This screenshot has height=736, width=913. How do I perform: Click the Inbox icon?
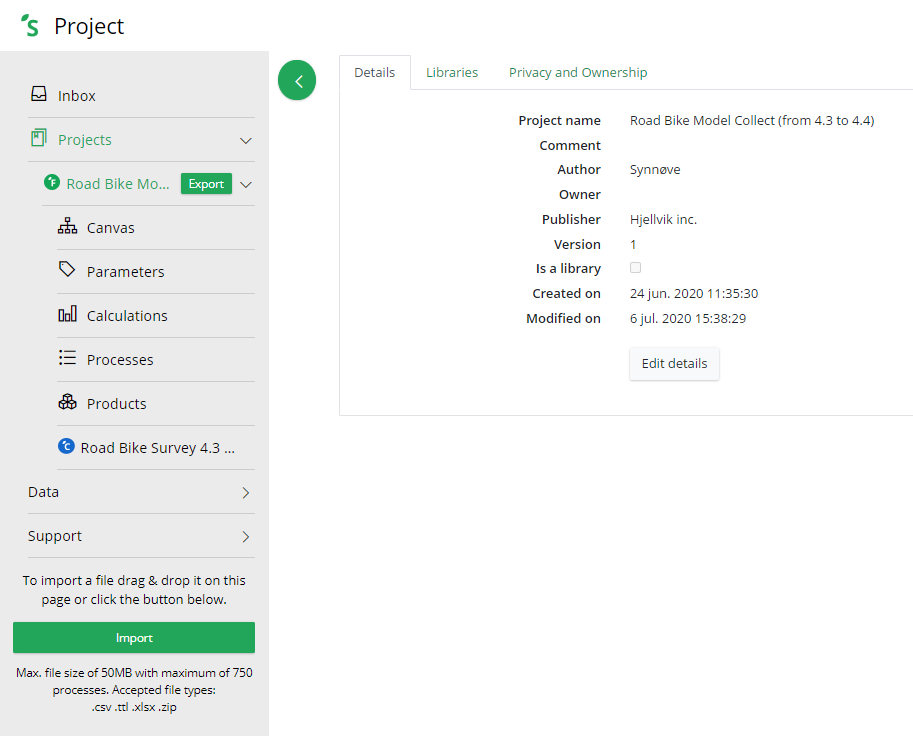[x=37, y=94]
